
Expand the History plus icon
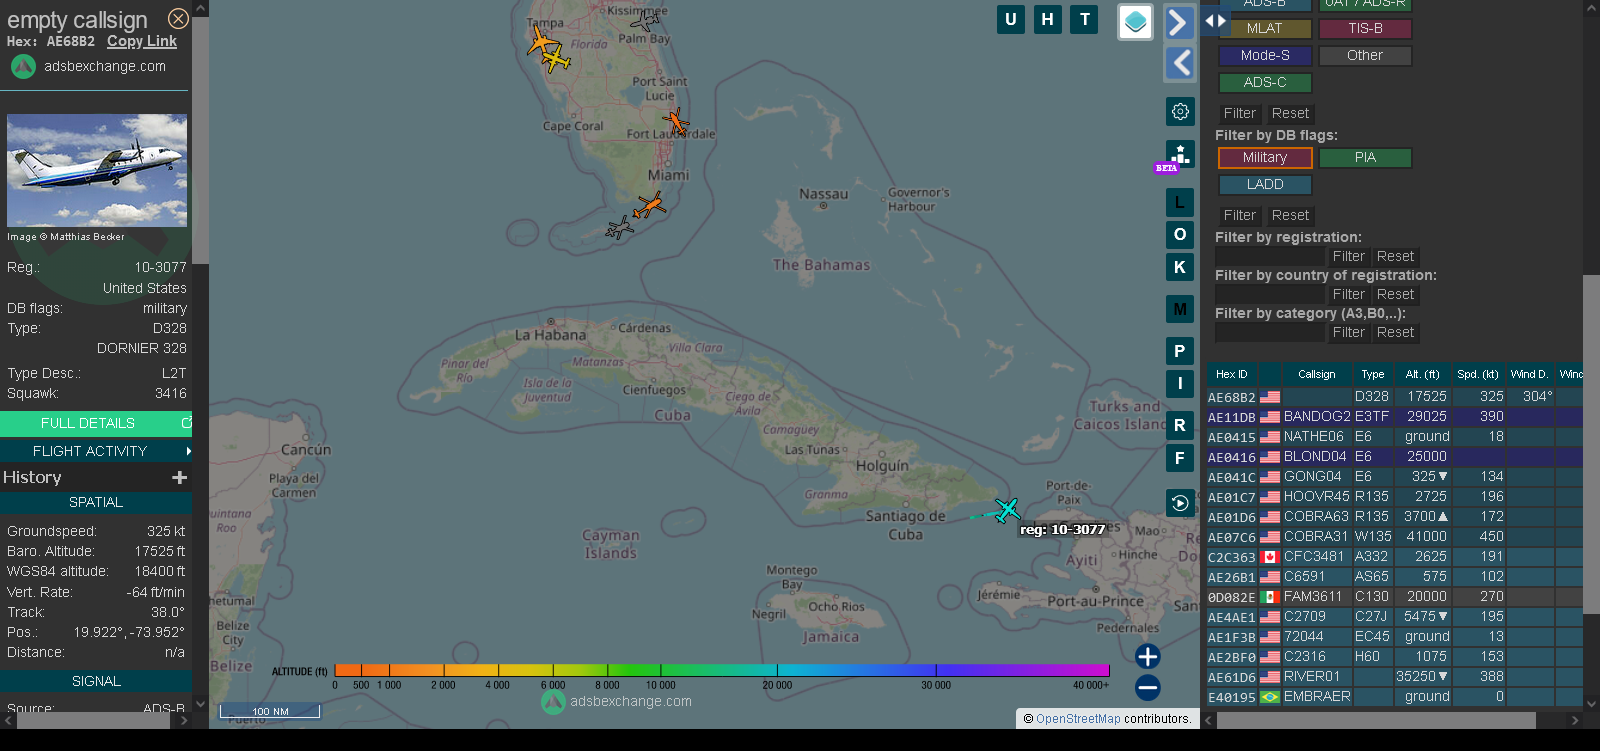point(180,478)
